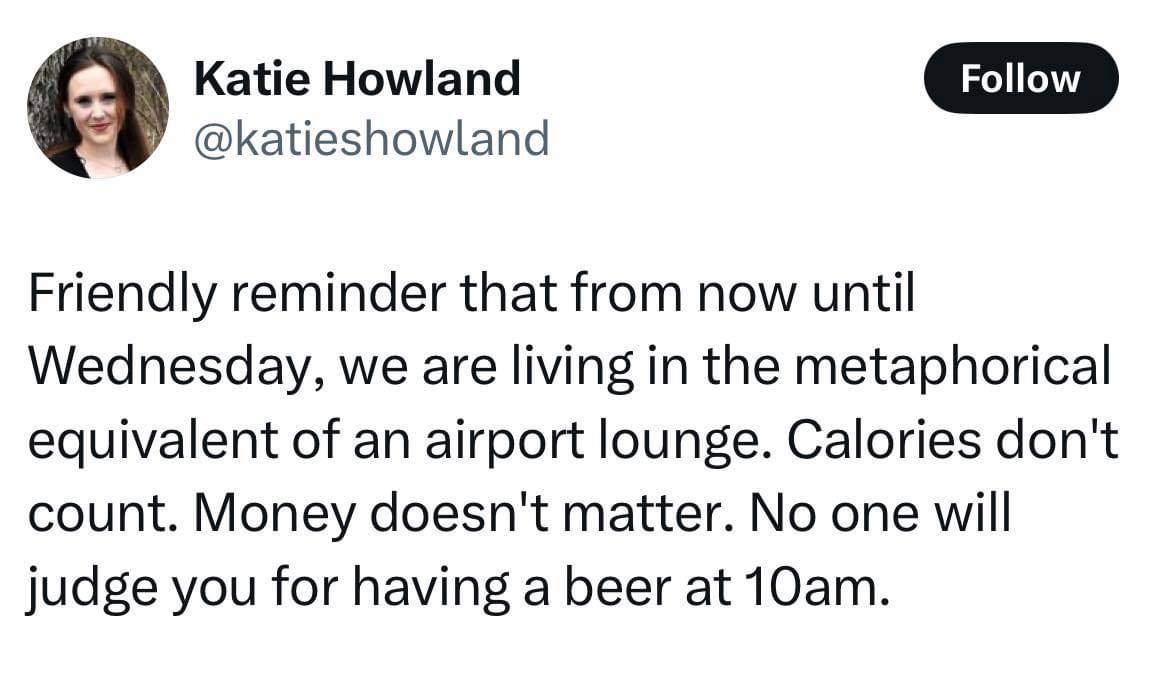The height and width of the screenshot is (681, 1170).
Task: Open Katie Howland's profile picture
Action: 98,107
